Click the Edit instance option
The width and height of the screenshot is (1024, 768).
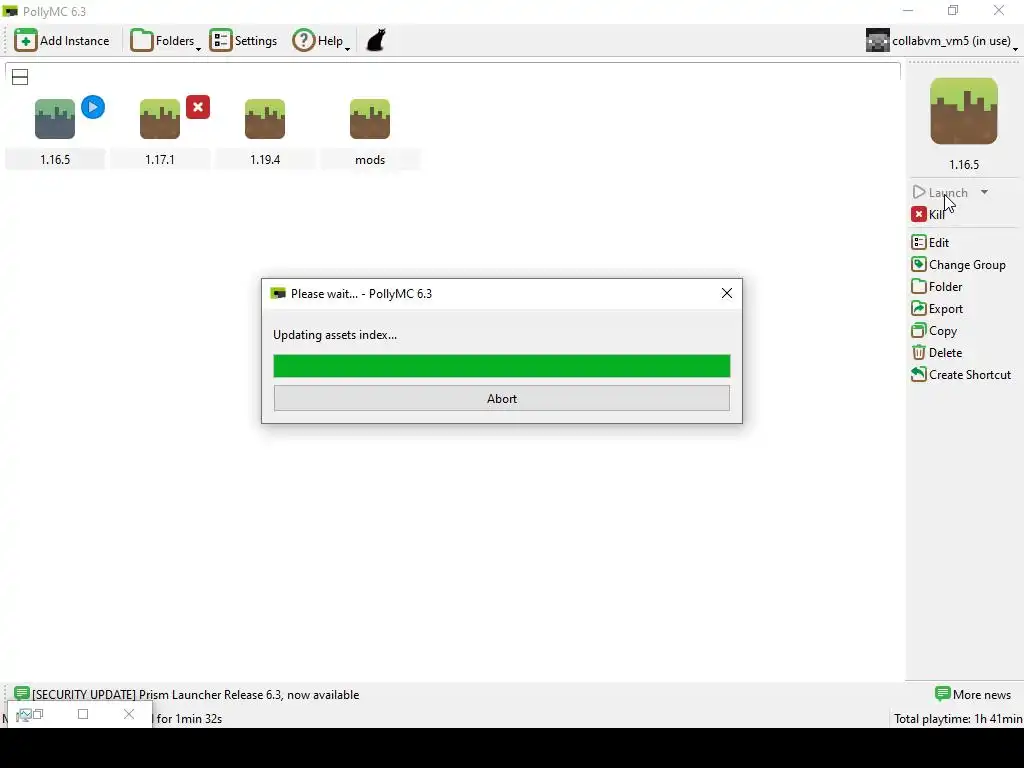pos(930,242)
